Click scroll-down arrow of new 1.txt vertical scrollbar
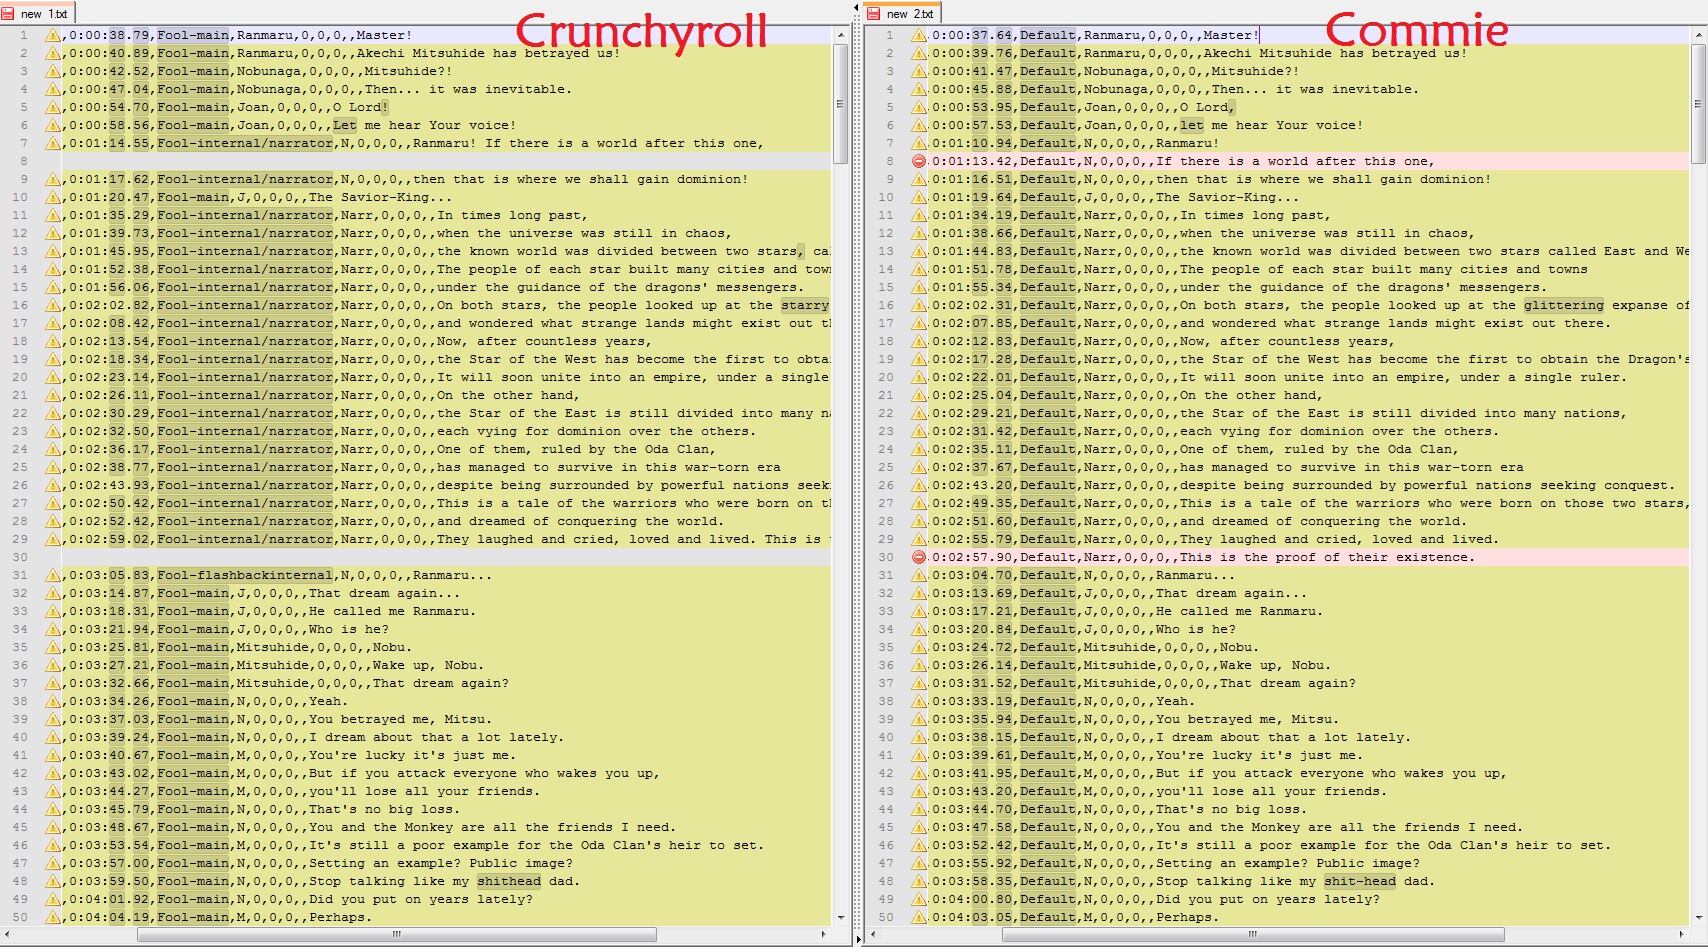This screenshot has width=1708, height=947. pos(840,917)
